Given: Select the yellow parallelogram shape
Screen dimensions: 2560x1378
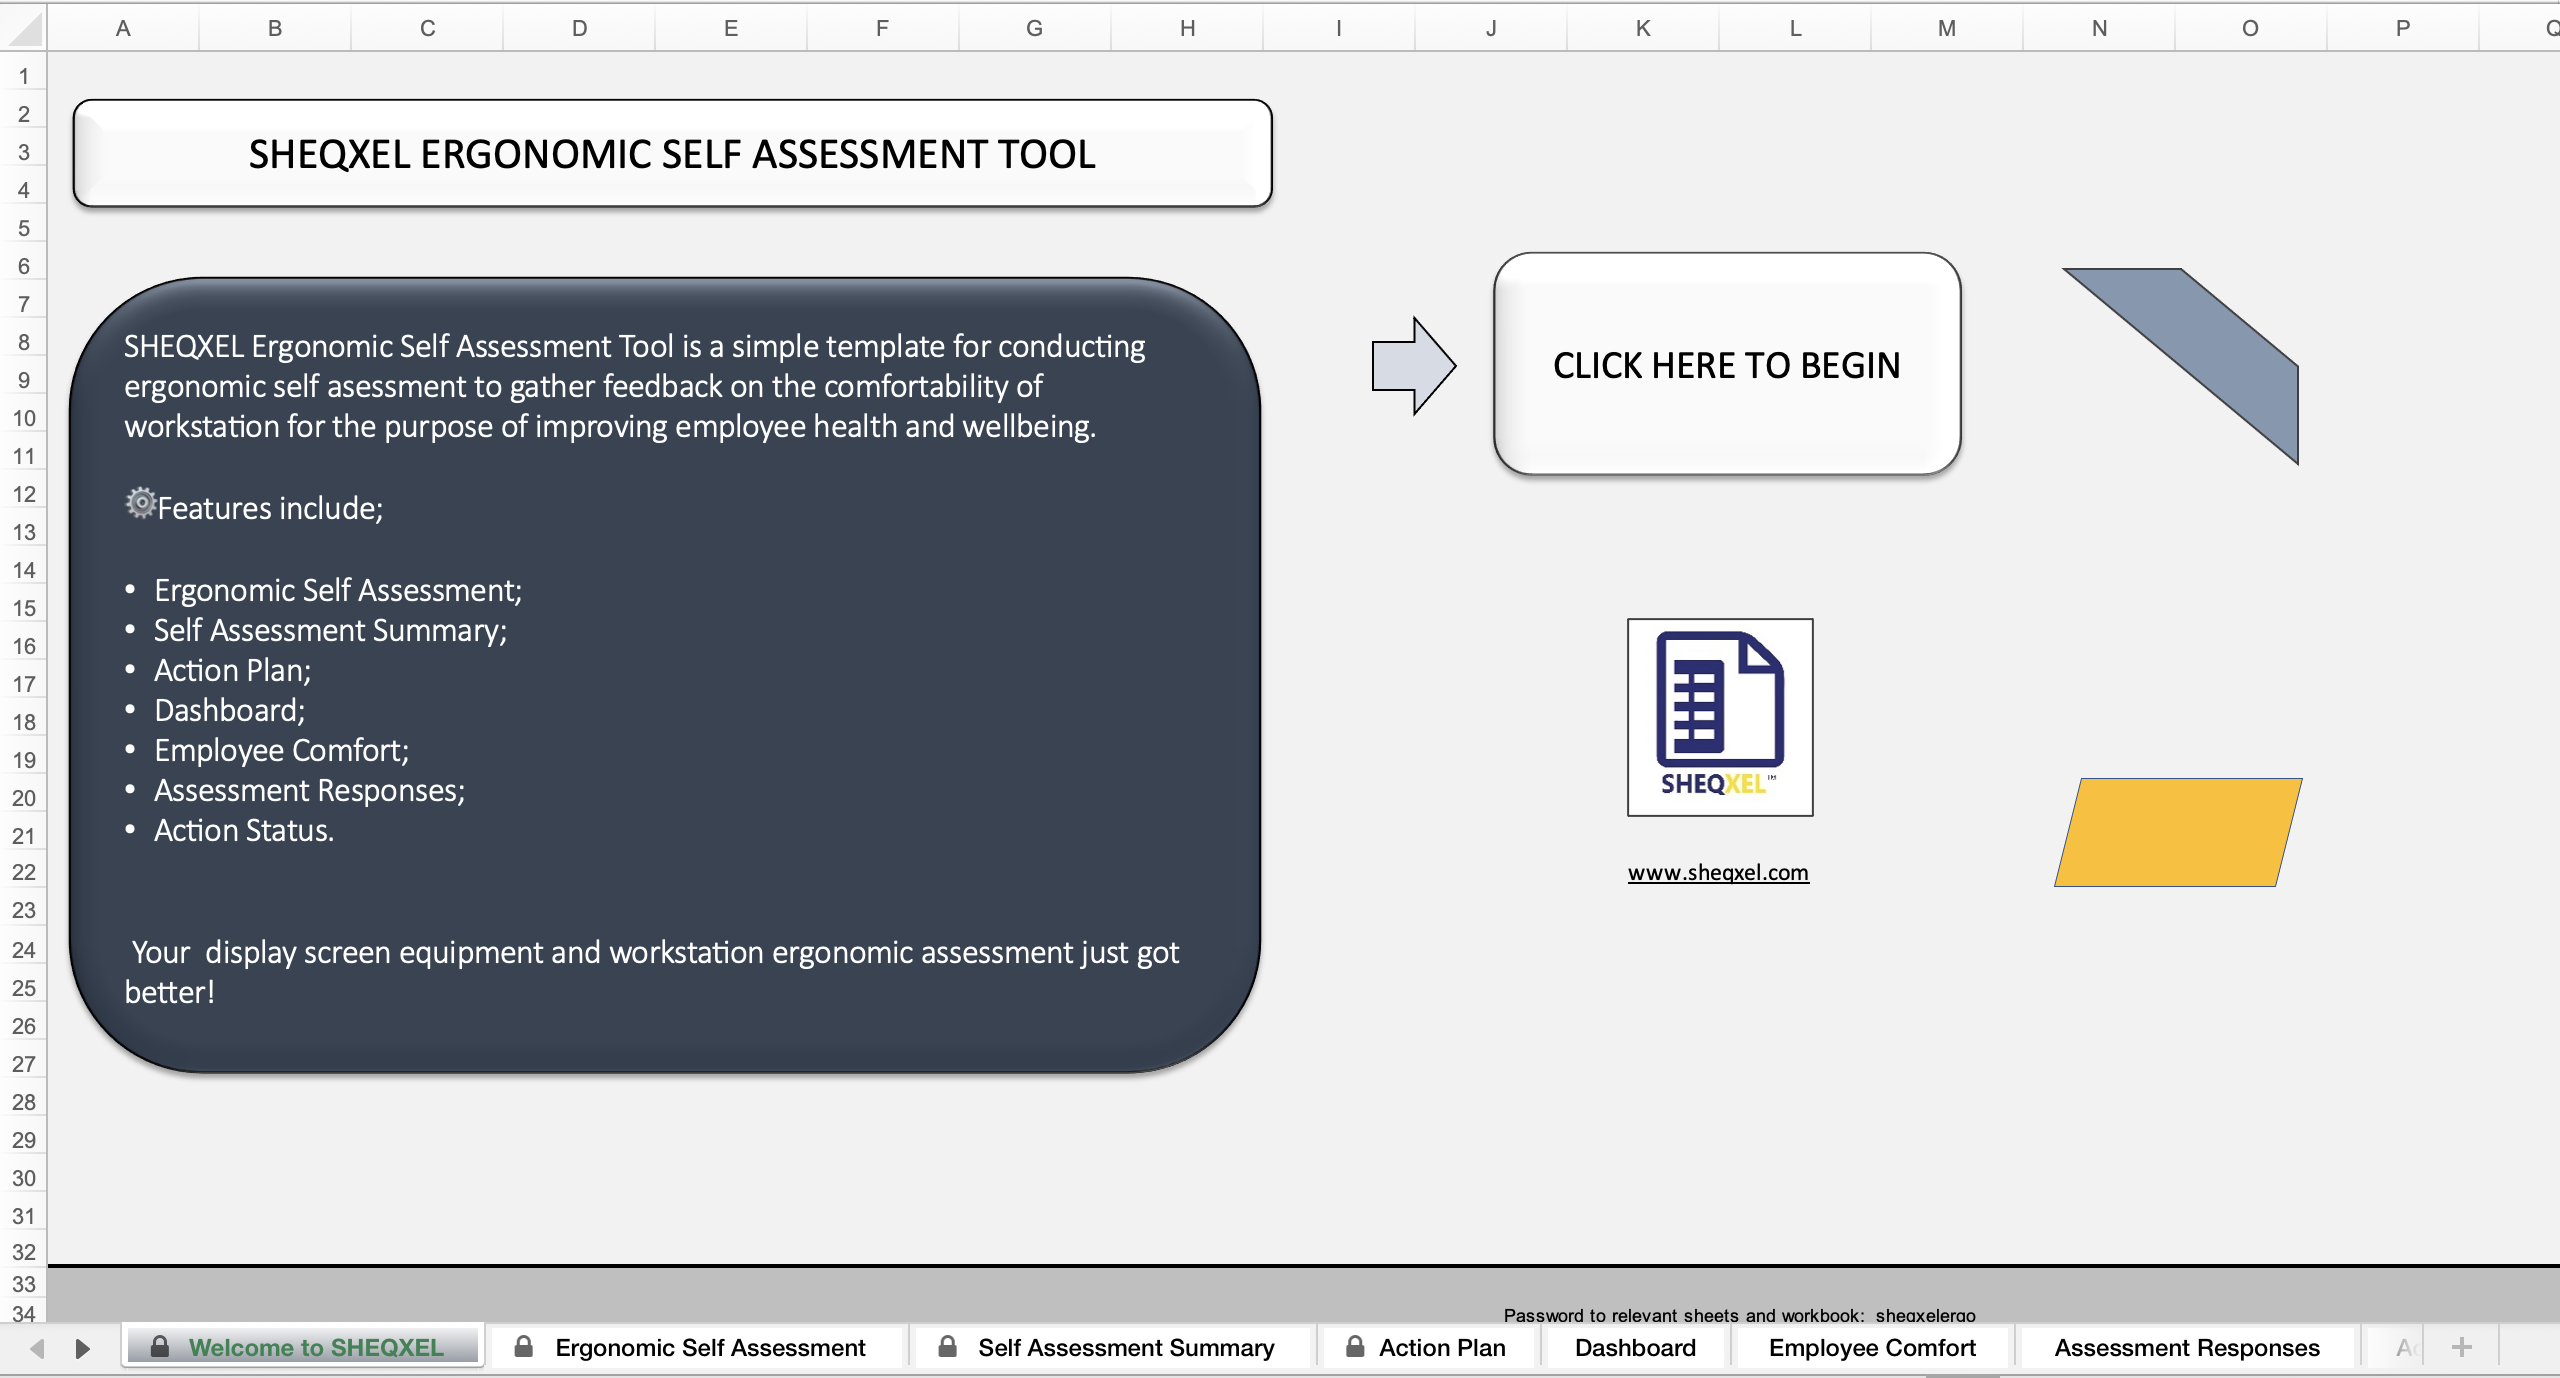Looking at the screenshot, I should tap(2178, 832).
